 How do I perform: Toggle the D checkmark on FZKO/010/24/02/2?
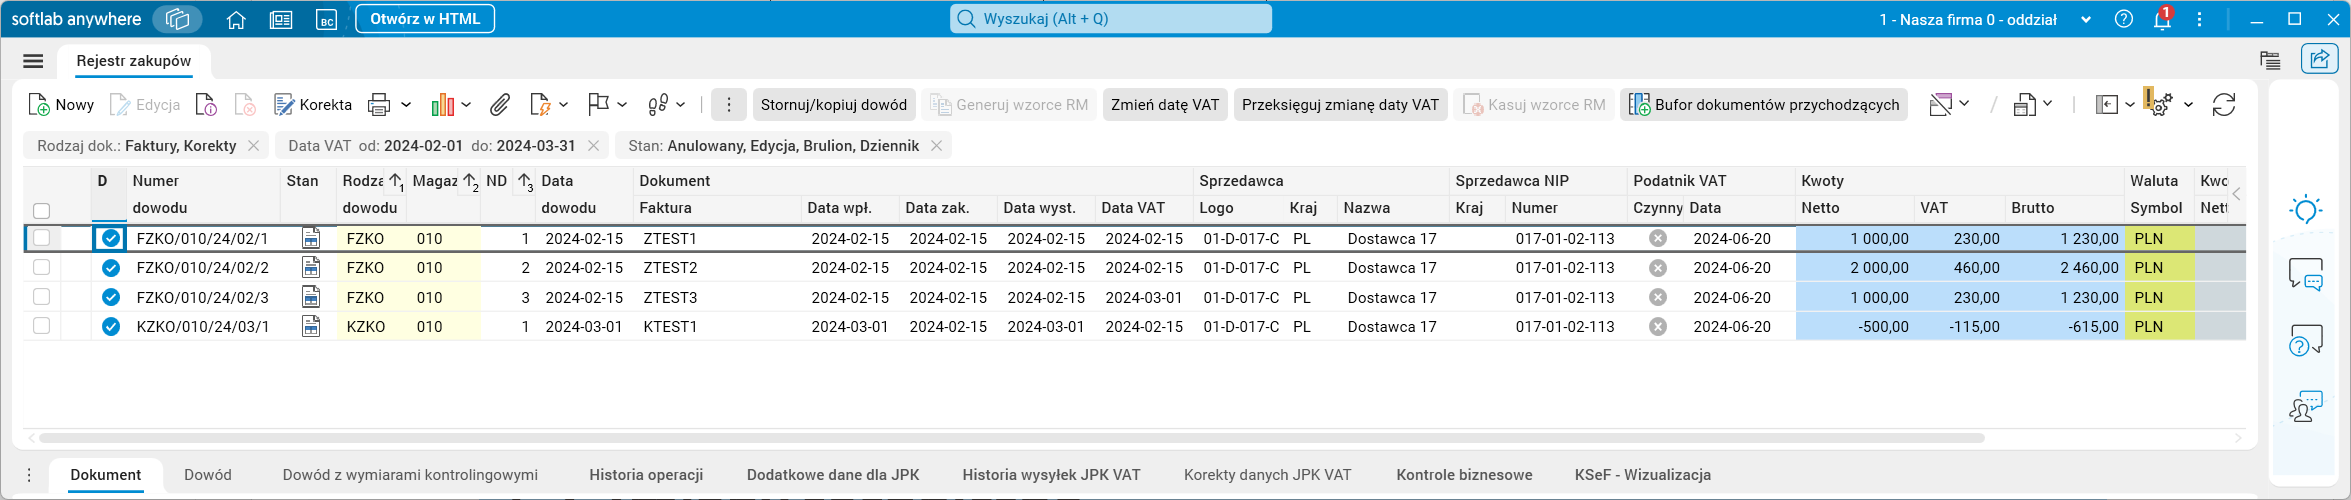(111, 268)
